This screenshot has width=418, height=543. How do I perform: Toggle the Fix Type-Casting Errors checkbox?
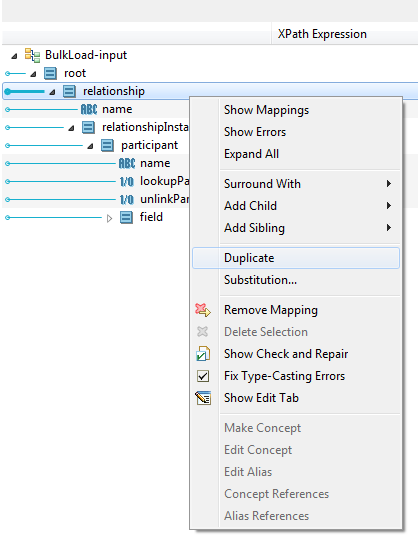coord(203,376)
